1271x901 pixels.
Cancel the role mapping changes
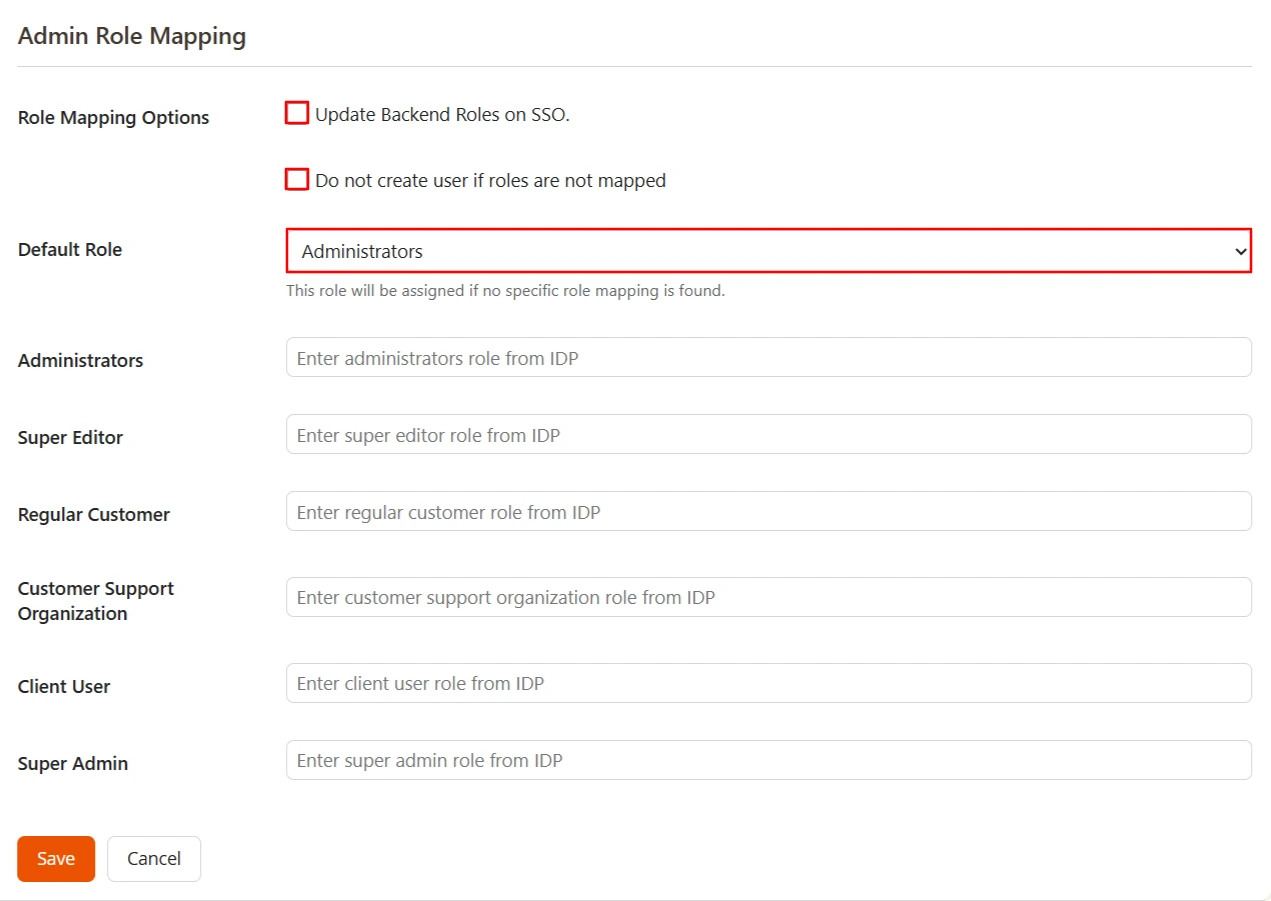pyautogui.click(x=153, y=858)
